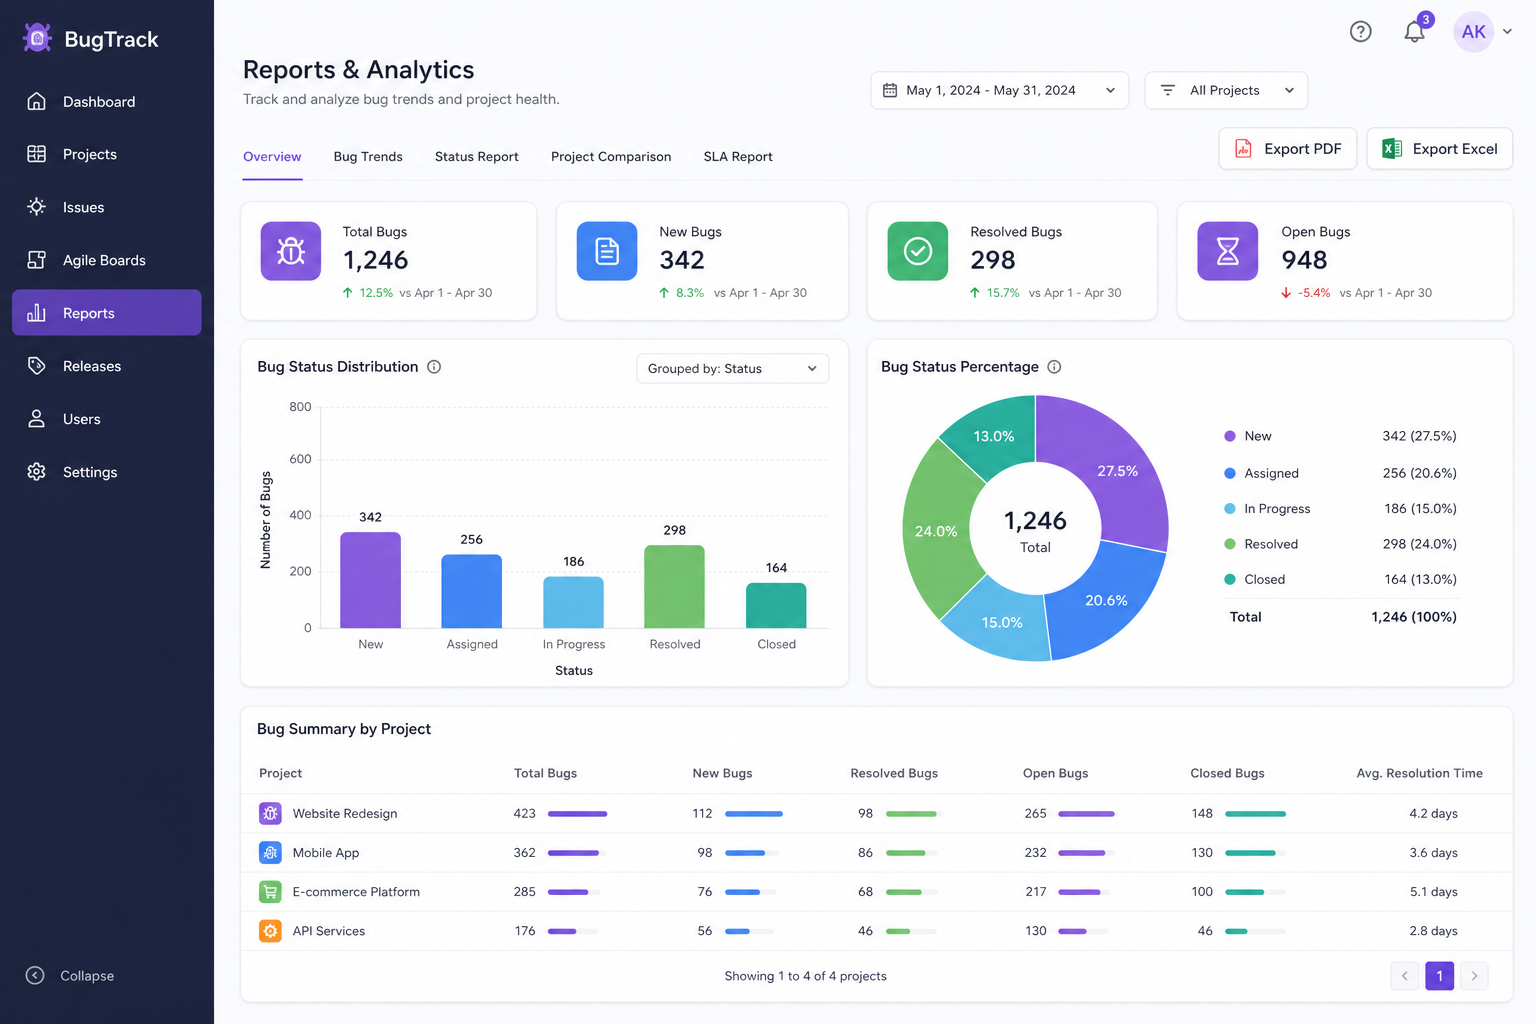
Task: Open the notifications bell icon
Action: point(1414,32)
